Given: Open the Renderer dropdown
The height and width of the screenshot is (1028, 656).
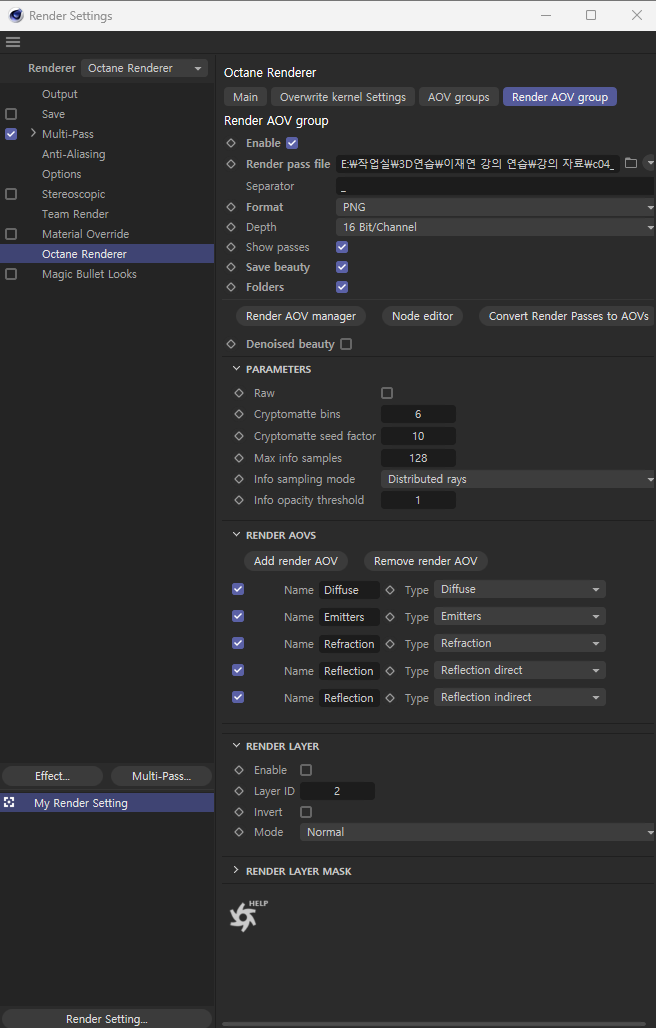Looking at the screenshot, I should (144, 68).
